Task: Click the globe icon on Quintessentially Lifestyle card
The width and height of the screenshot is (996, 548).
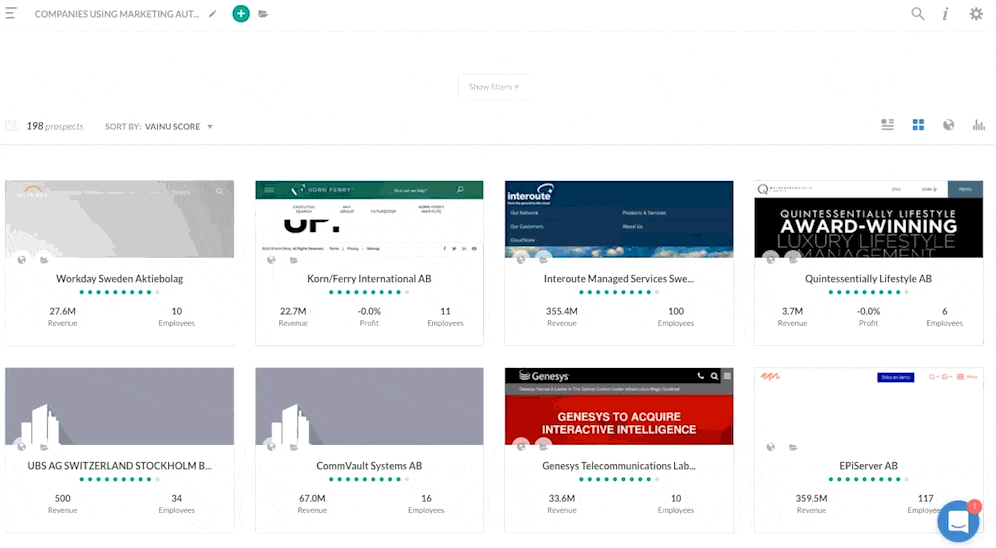Action: coord(770,258)
